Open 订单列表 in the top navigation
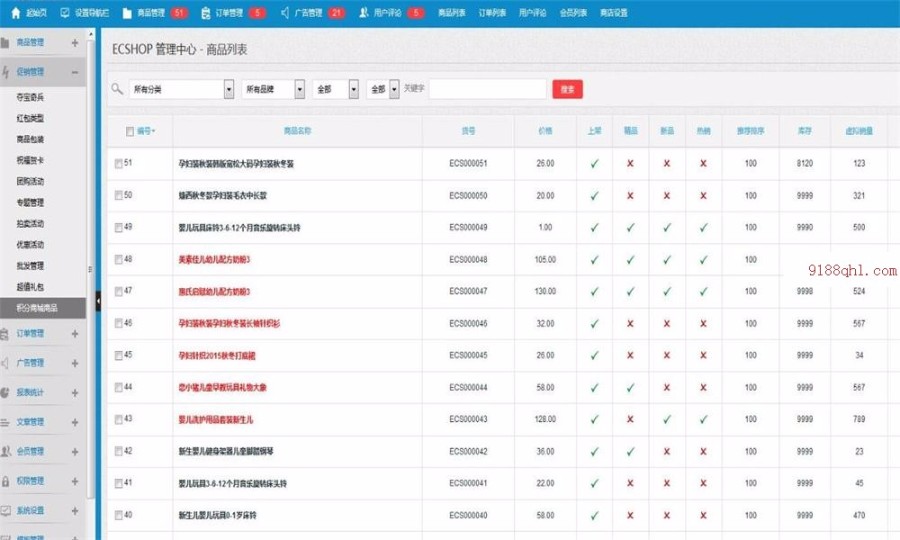Viewport: 900px width, 540px height. click(492, 13)
